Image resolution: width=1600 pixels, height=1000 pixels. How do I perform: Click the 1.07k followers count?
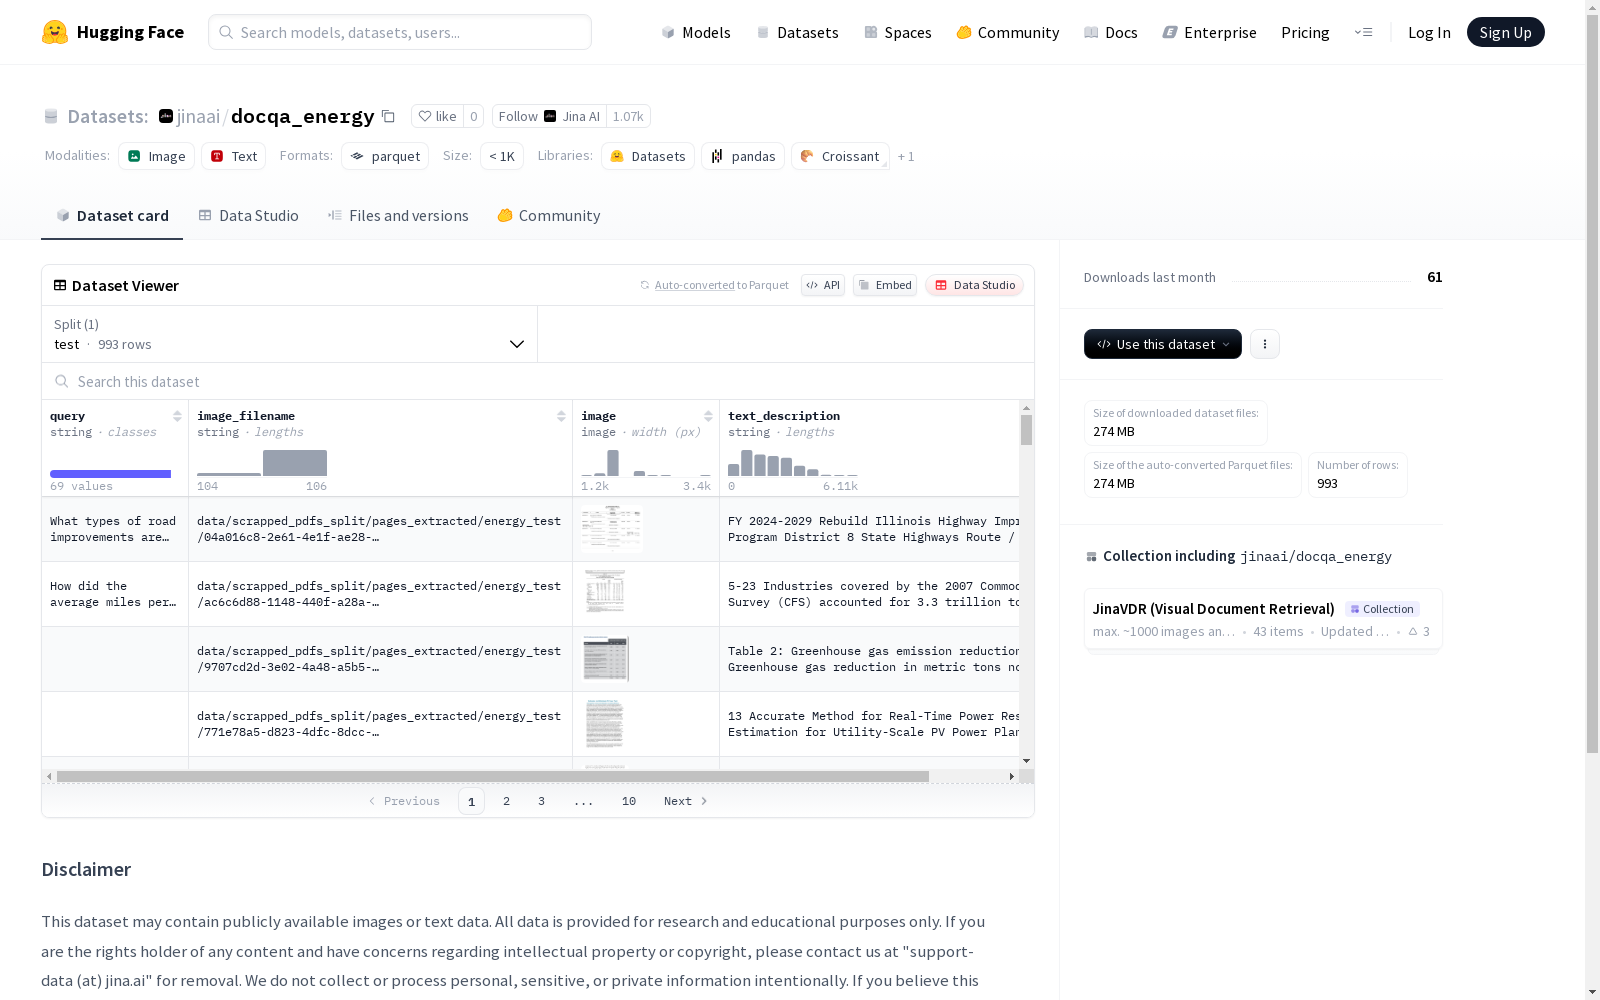[628, 116]
